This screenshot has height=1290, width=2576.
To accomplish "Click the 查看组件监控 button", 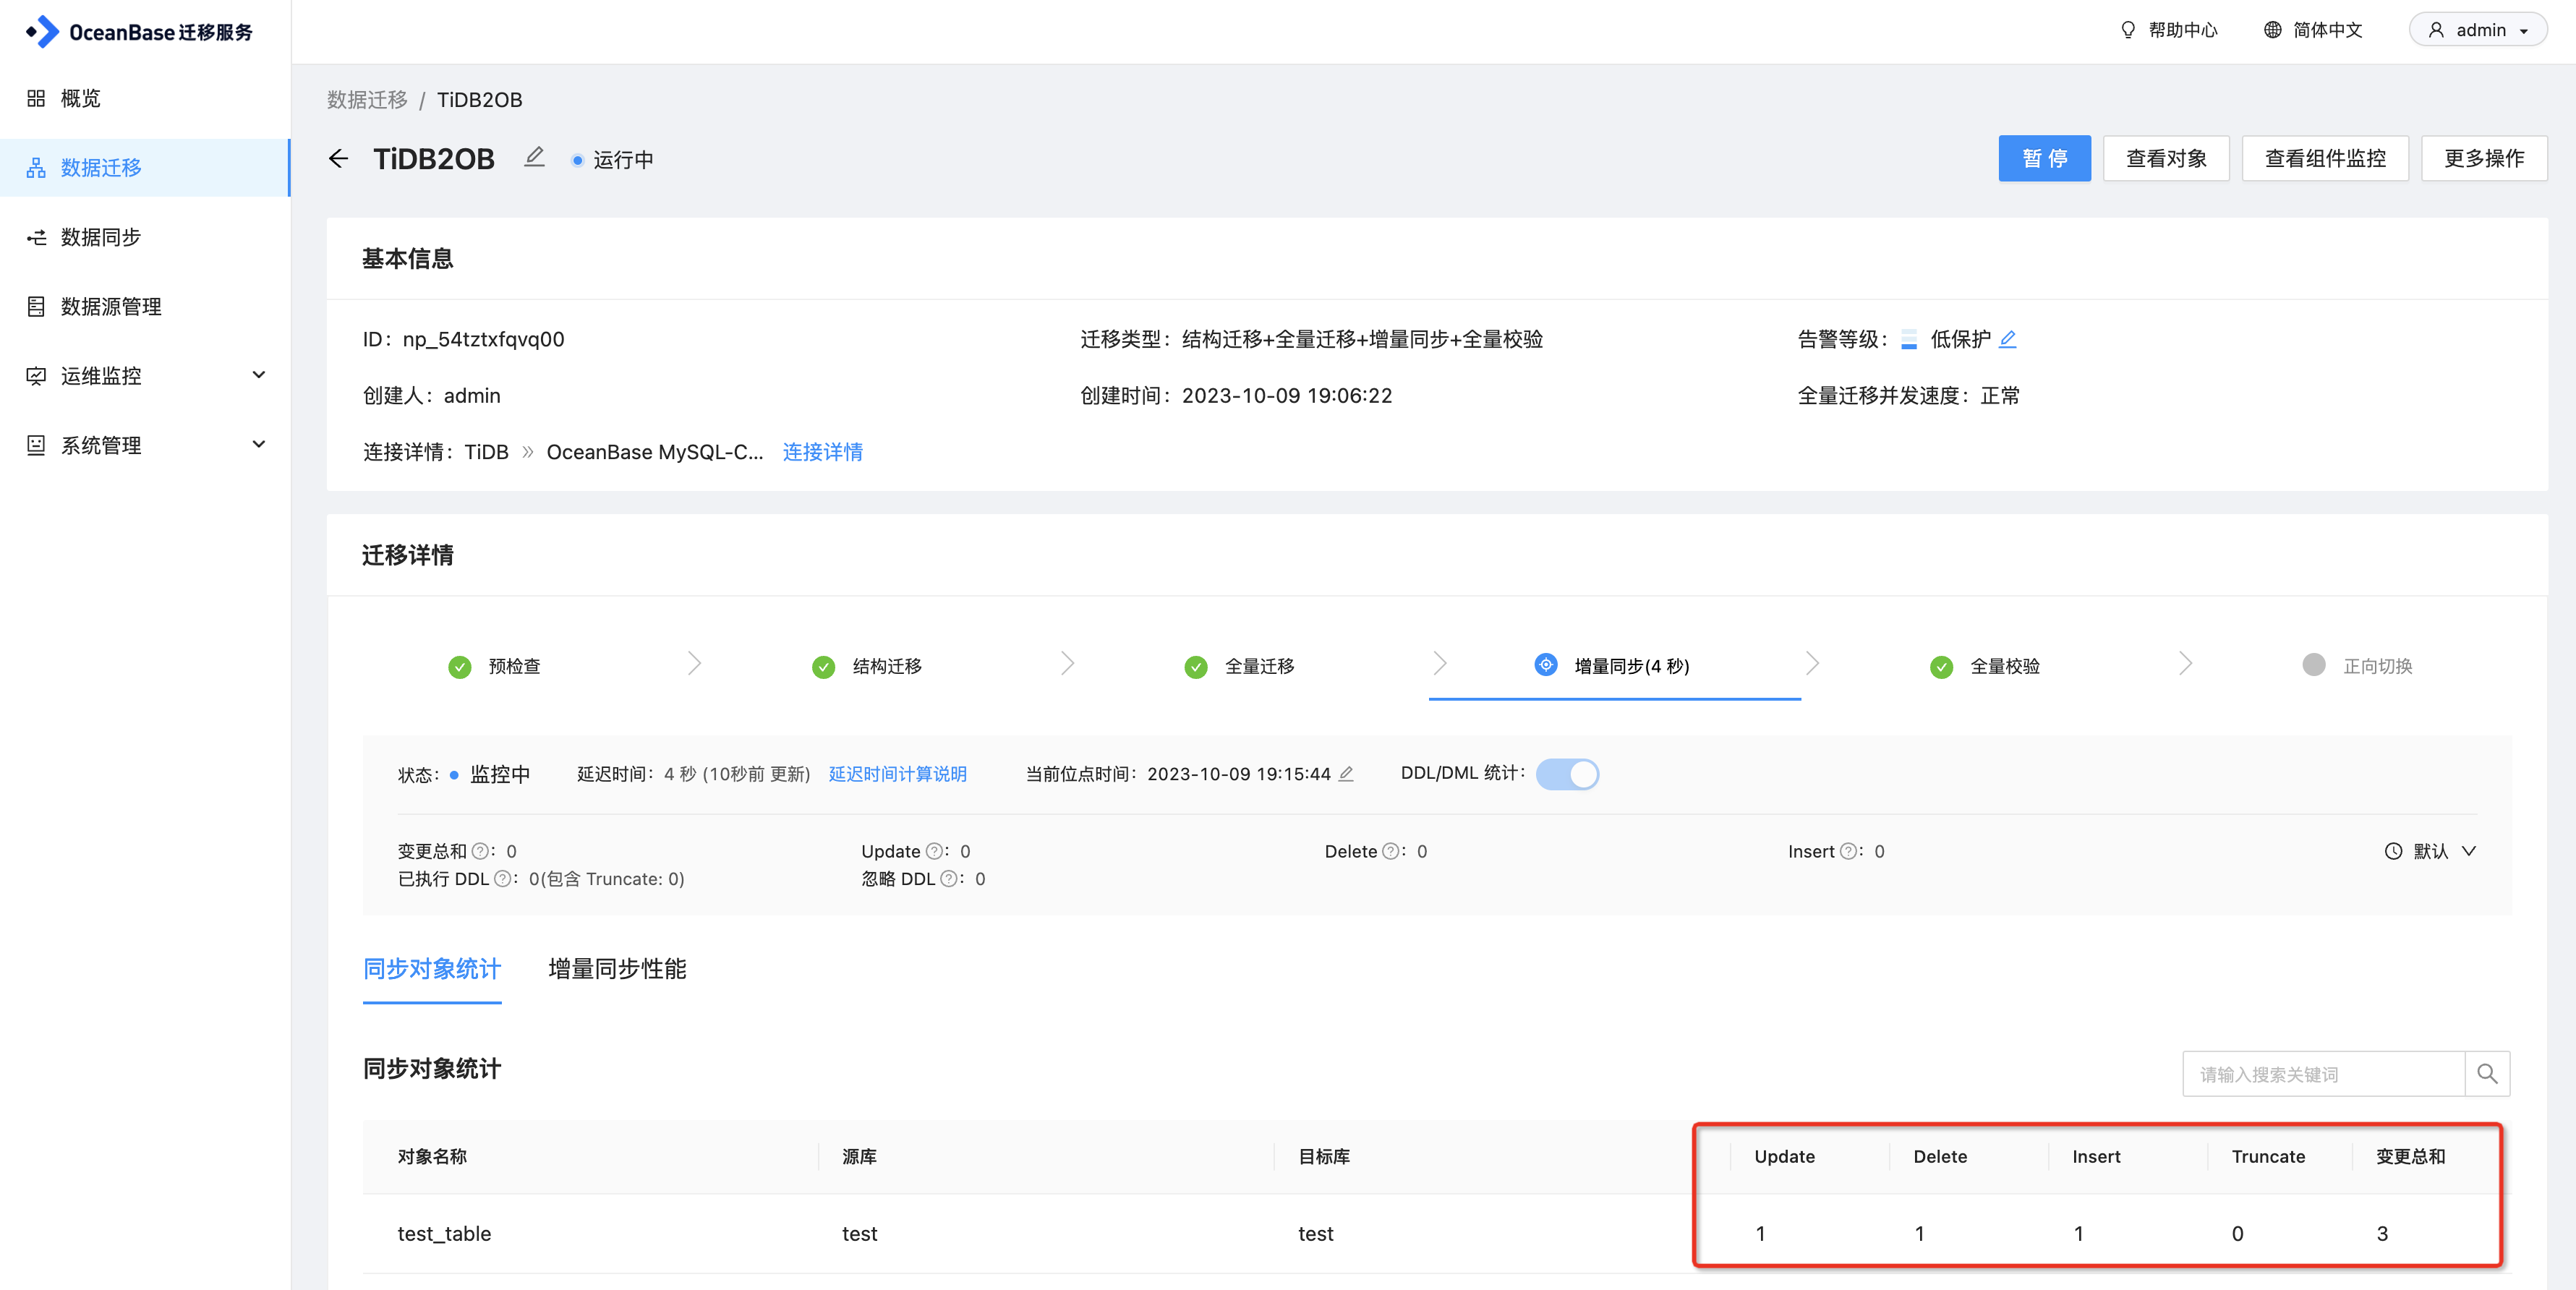I will click(x=2325, y=158).
